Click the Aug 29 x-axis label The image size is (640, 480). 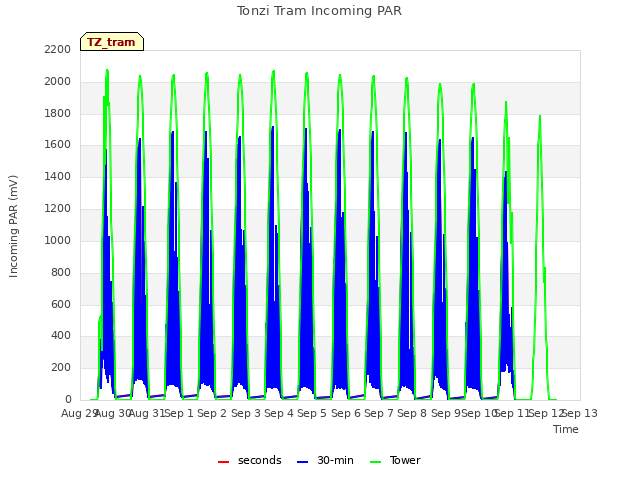[79, 414]
